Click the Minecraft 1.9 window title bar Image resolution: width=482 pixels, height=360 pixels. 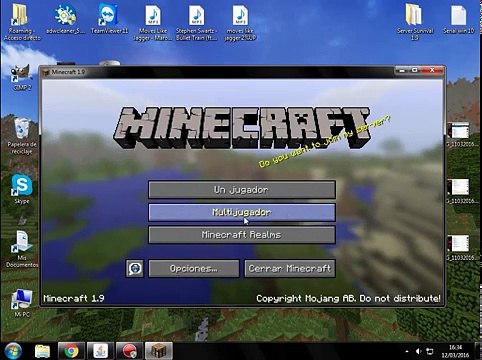point(217,71)
